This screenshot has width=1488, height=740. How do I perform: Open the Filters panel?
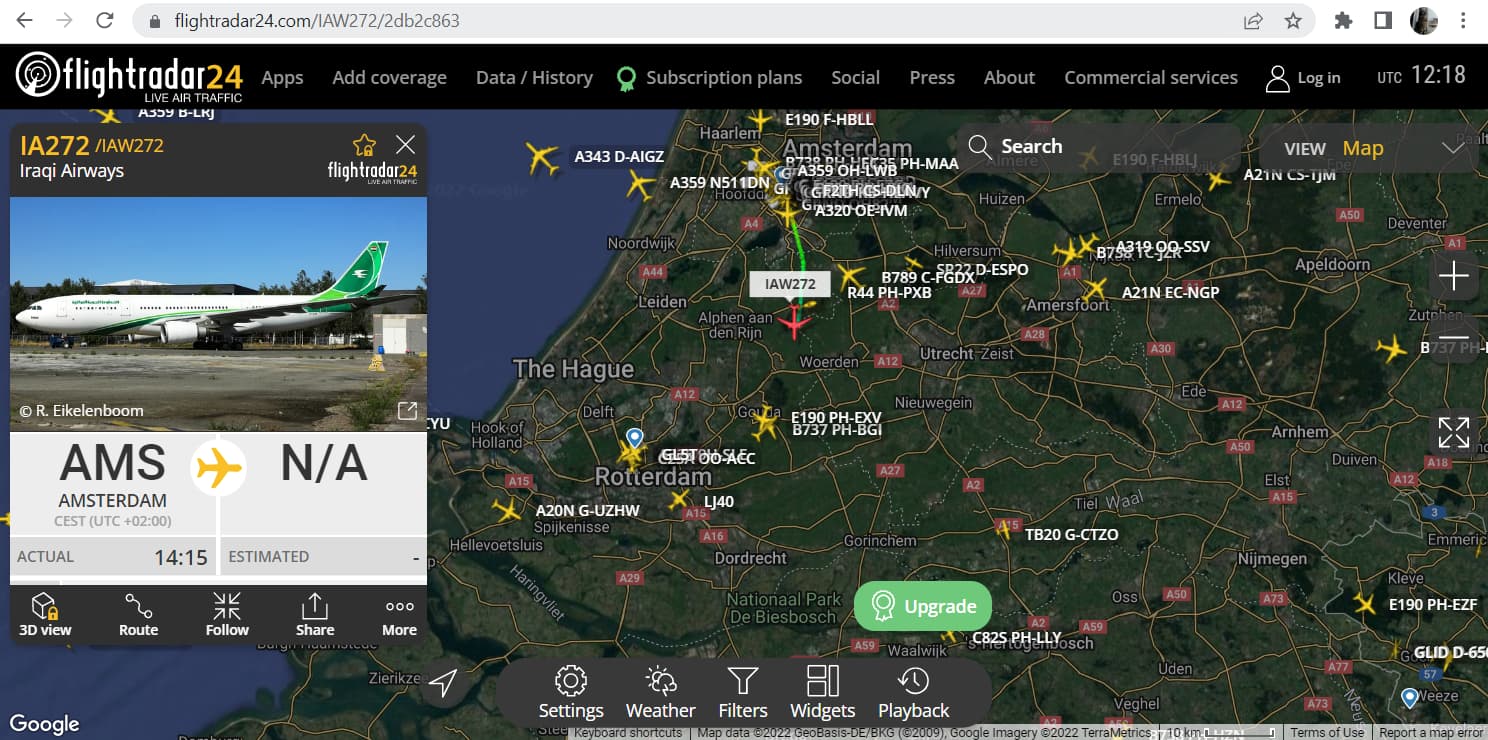[743, 693]
